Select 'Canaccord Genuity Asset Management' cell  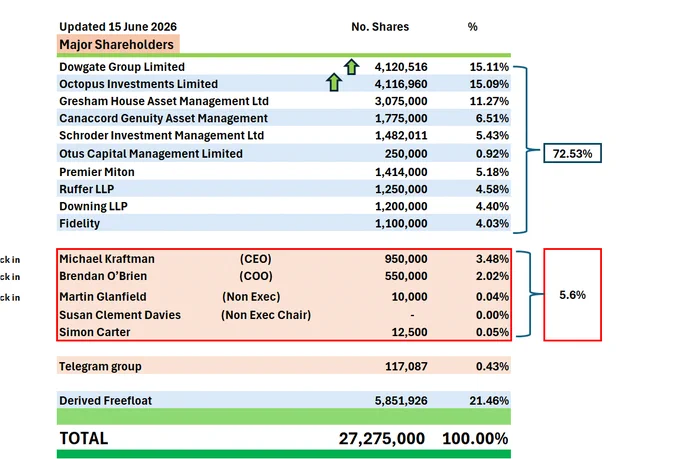[163, 118]
